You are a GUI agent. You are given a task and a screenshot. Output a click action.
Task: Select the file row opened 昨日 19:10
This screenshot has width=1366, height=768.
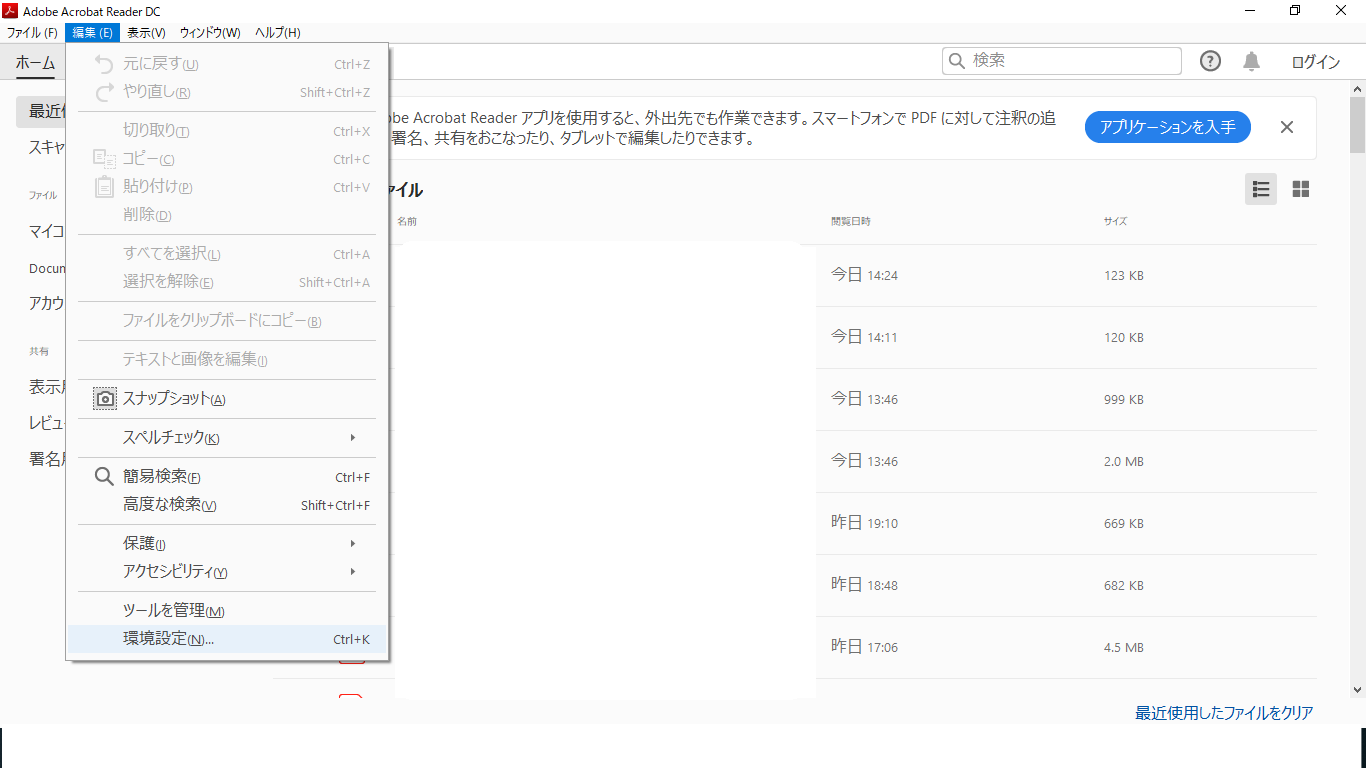pos(795,523)
